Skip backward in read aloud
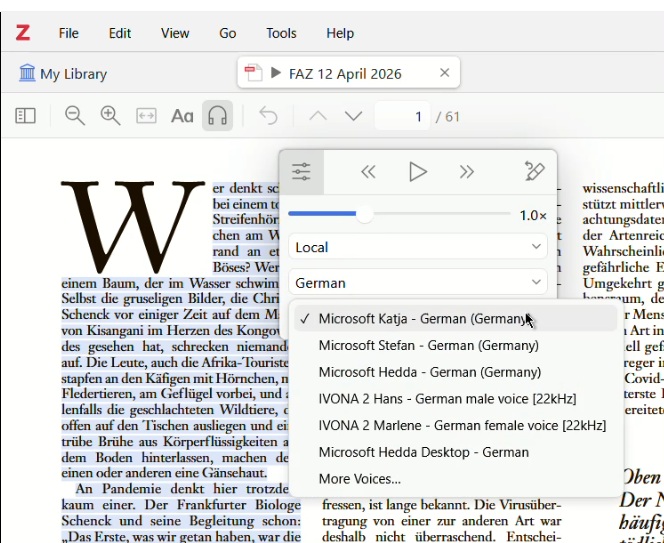This screenshot has height=543, width=664. click(x=368, y=172)
